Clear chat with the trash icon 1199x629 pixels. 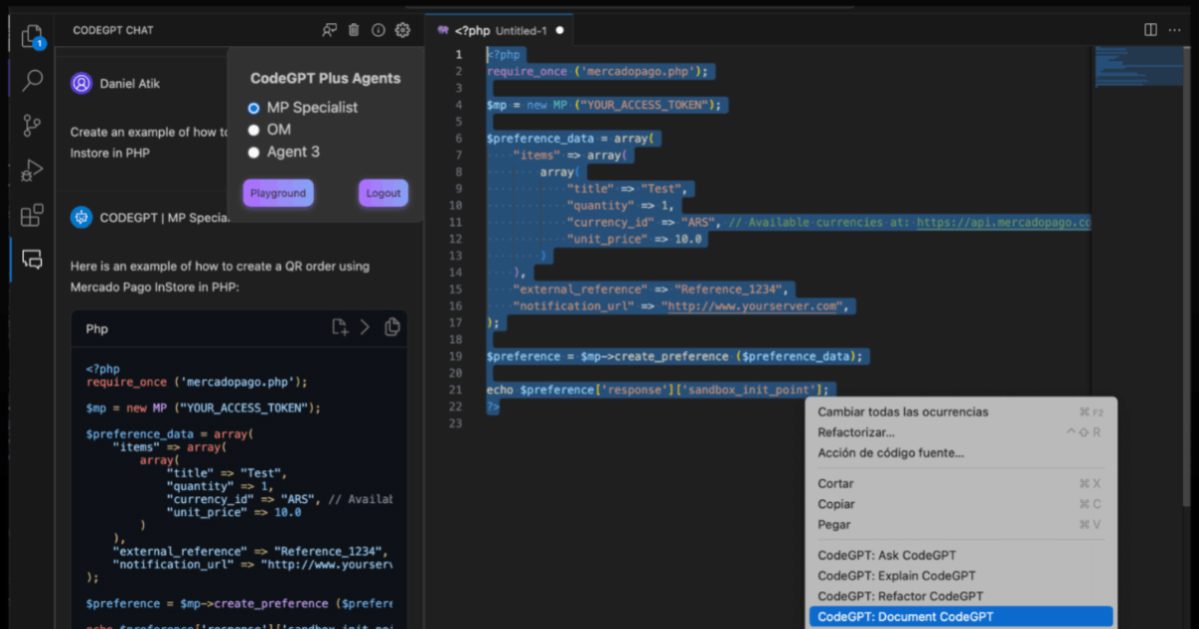[x=353, y=30]
